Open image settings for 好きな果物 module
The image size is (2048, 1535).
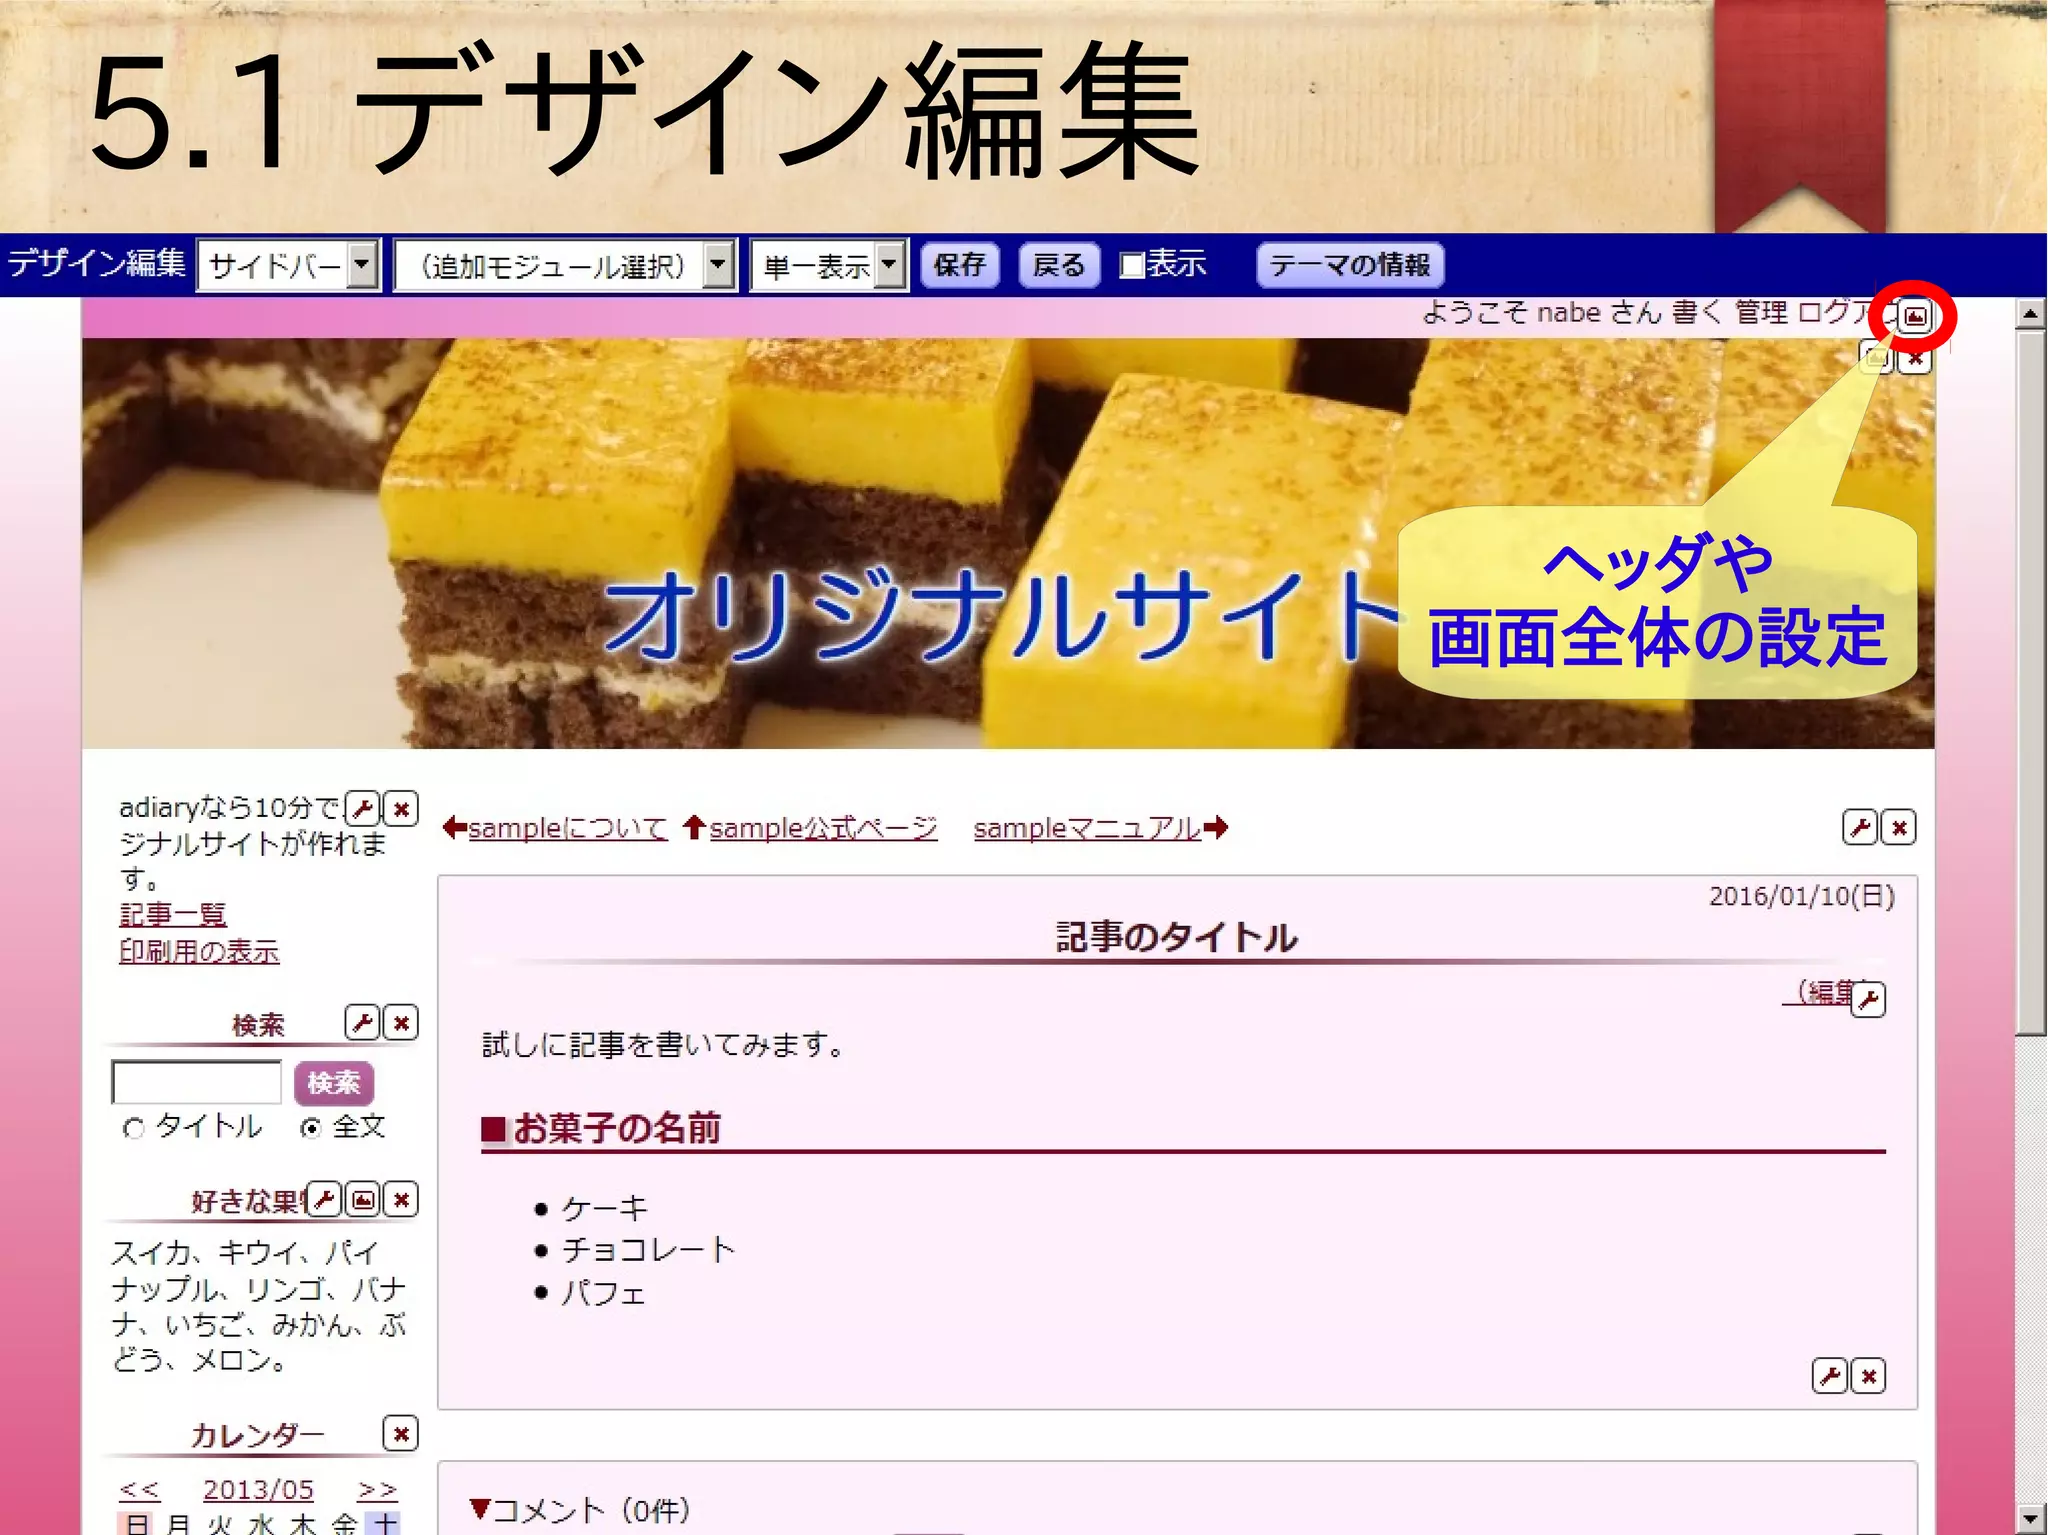(x=363, y=1199)
